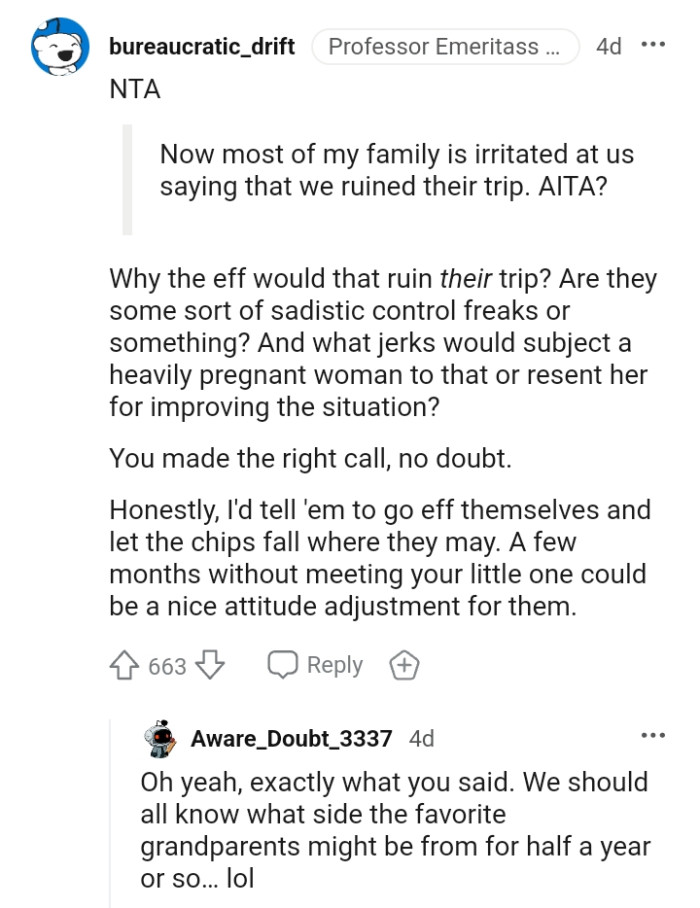Remove the upvote by tapping the up arrow again
This screenshot has height=908, width=700.
pyautogui.click(x=125, y=664)
